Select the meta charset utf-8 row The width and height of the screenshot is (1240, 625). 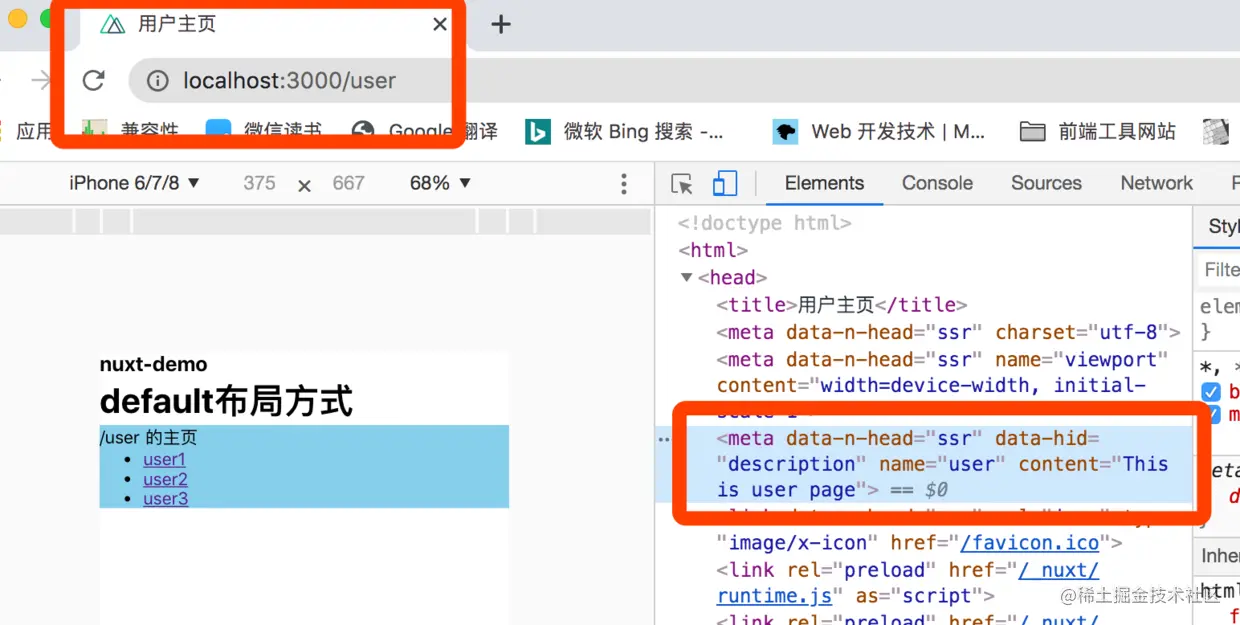point(948,332)
